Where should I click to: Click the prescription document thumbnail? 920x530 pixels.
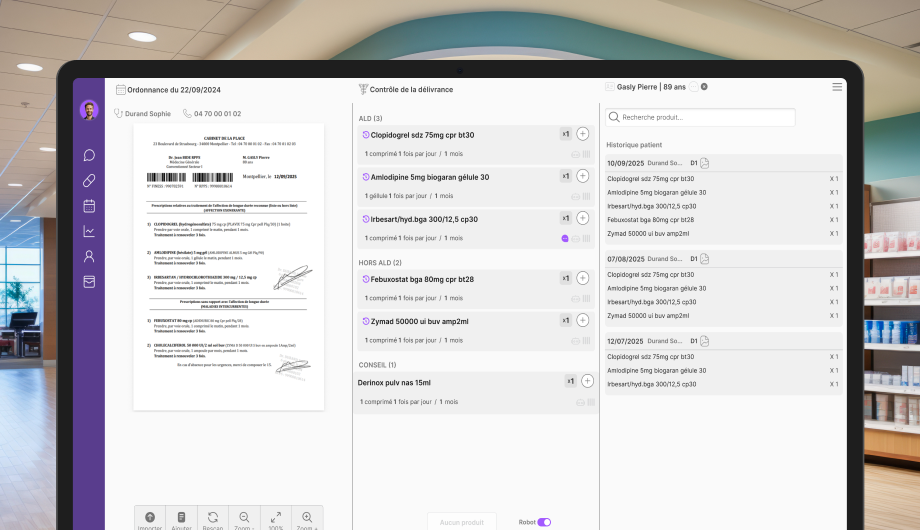229,266
